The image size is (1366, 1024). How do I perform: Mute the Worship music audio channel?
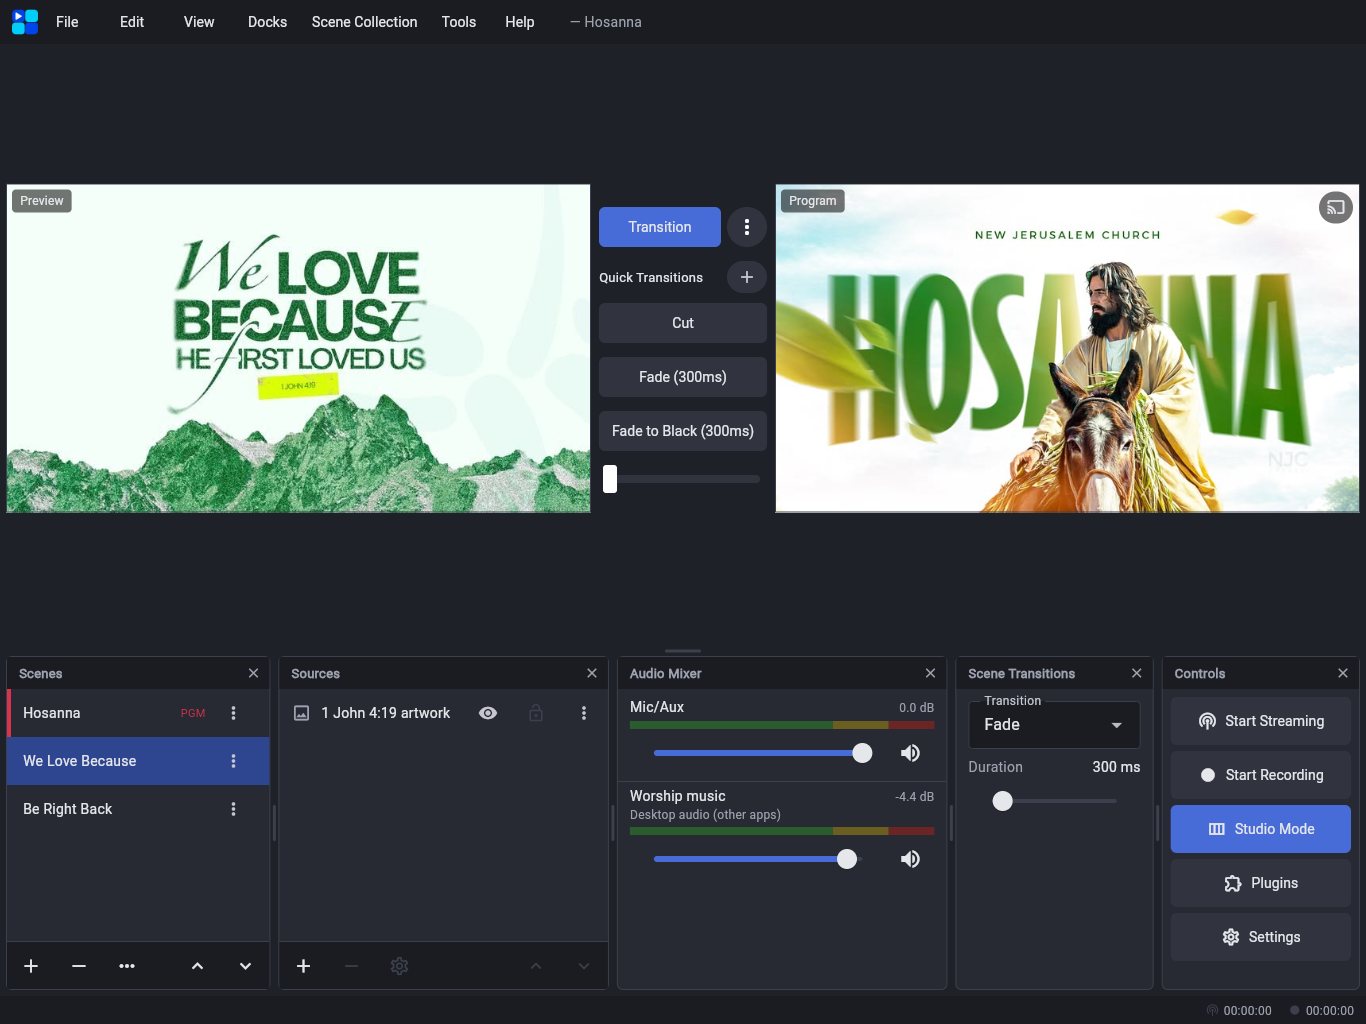click(x=910, y=859)
